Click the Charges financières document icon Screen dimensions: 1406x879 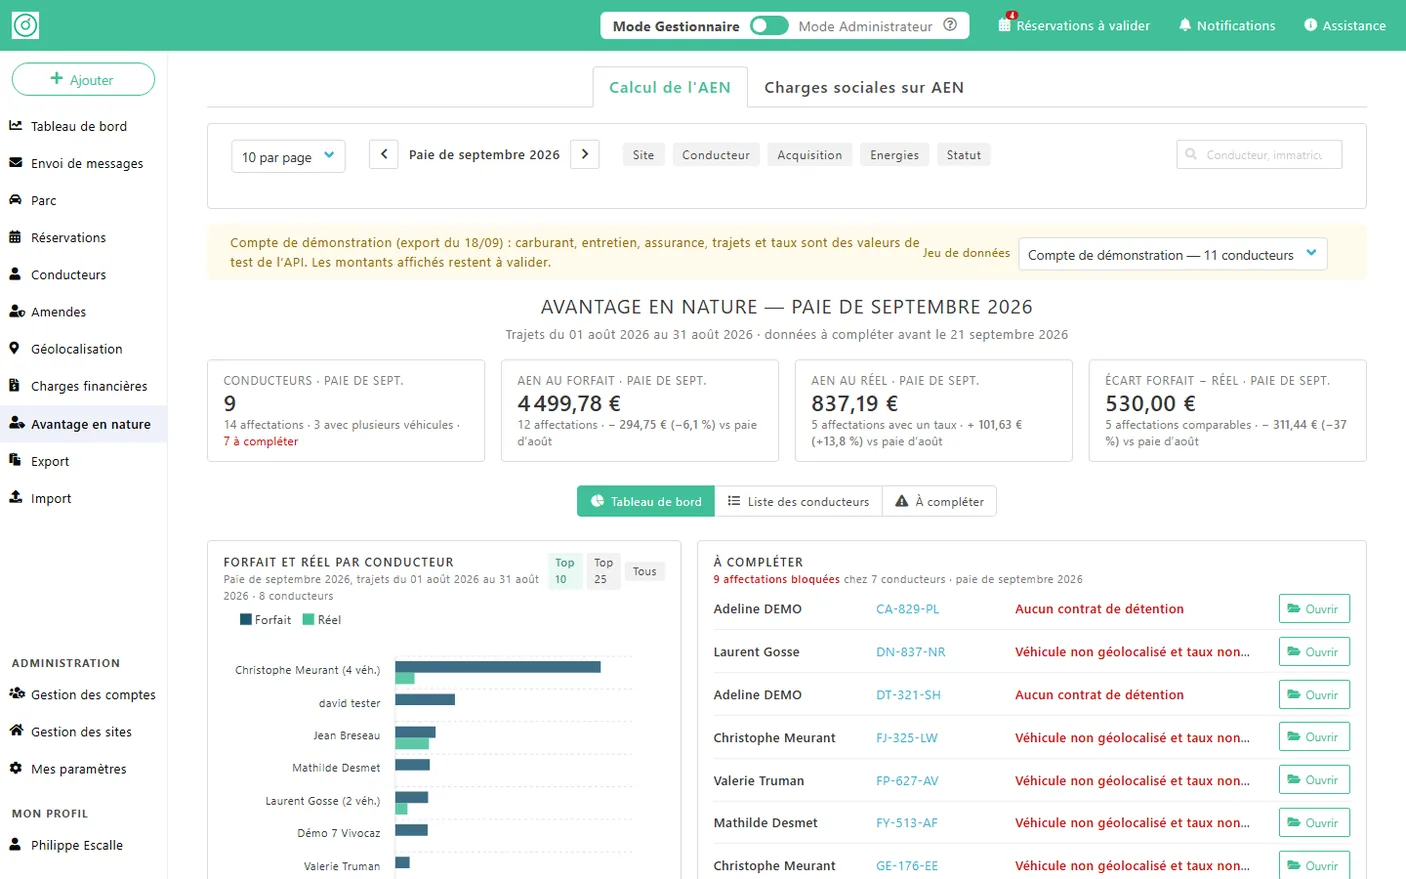[x=15, y=385]
